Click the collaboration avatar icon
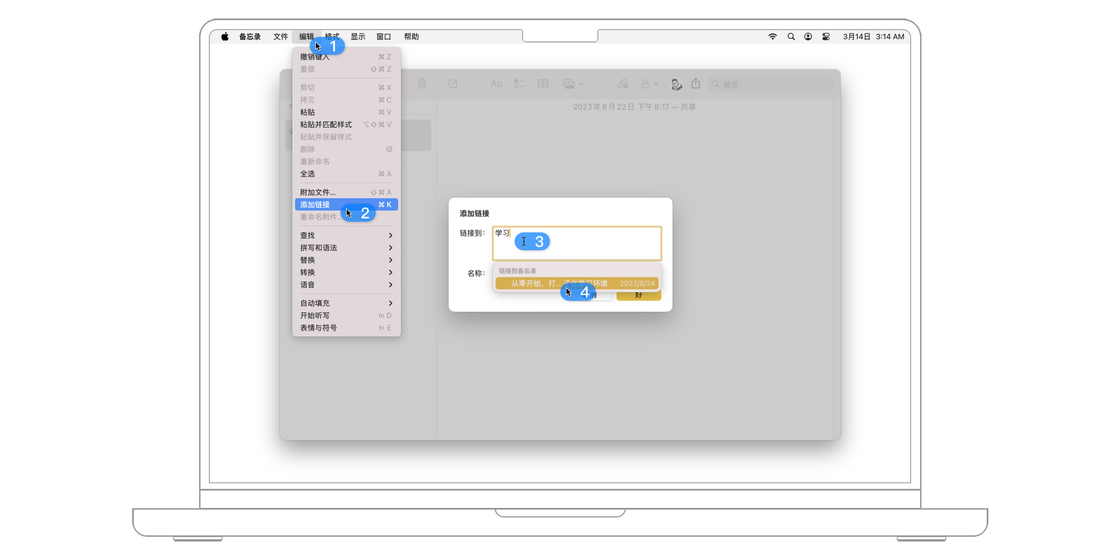The image size is (1120, 560). pos(676,84)
